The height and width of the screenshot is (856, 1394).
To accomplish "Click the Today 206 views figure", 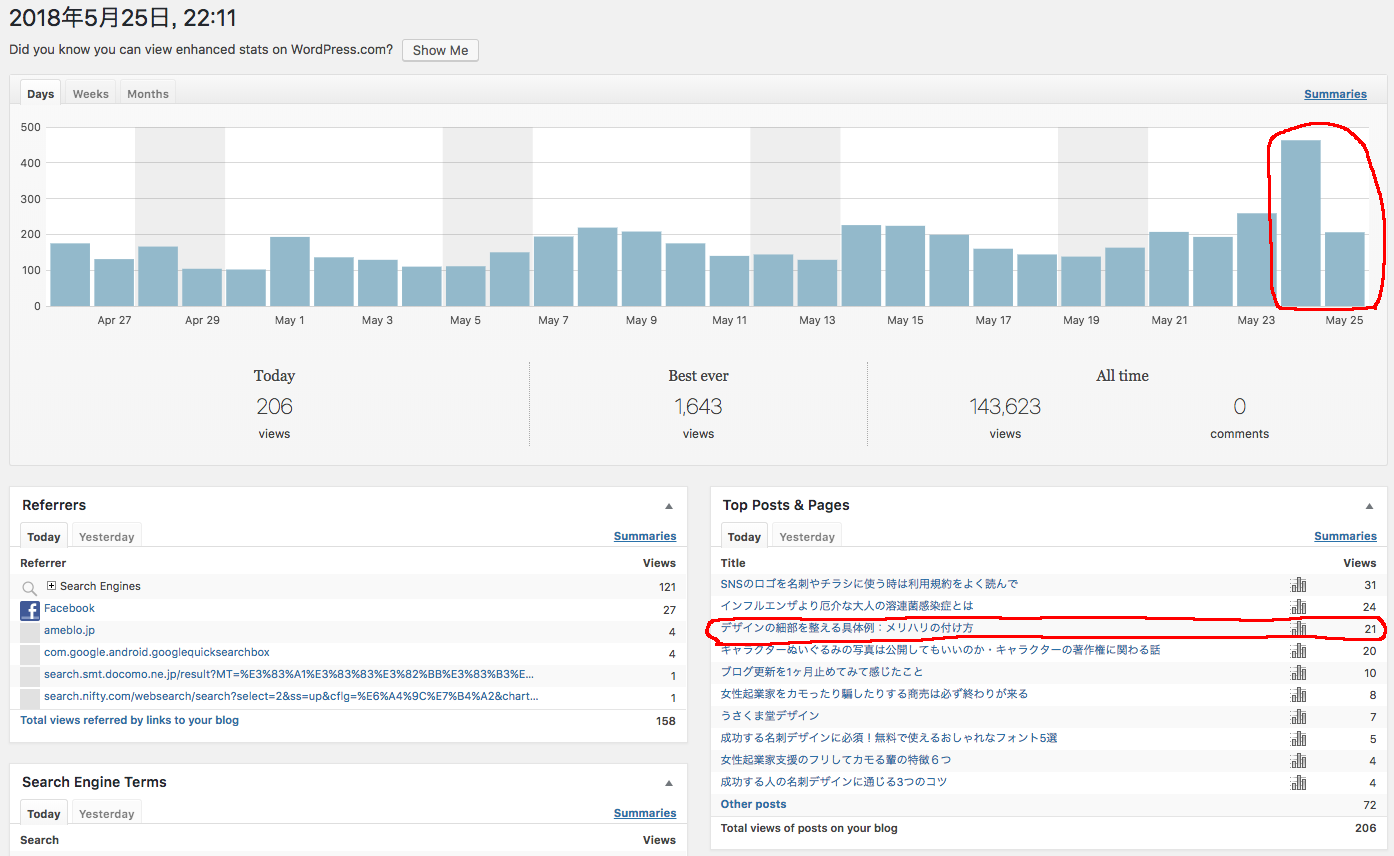I will click(274, 407).
